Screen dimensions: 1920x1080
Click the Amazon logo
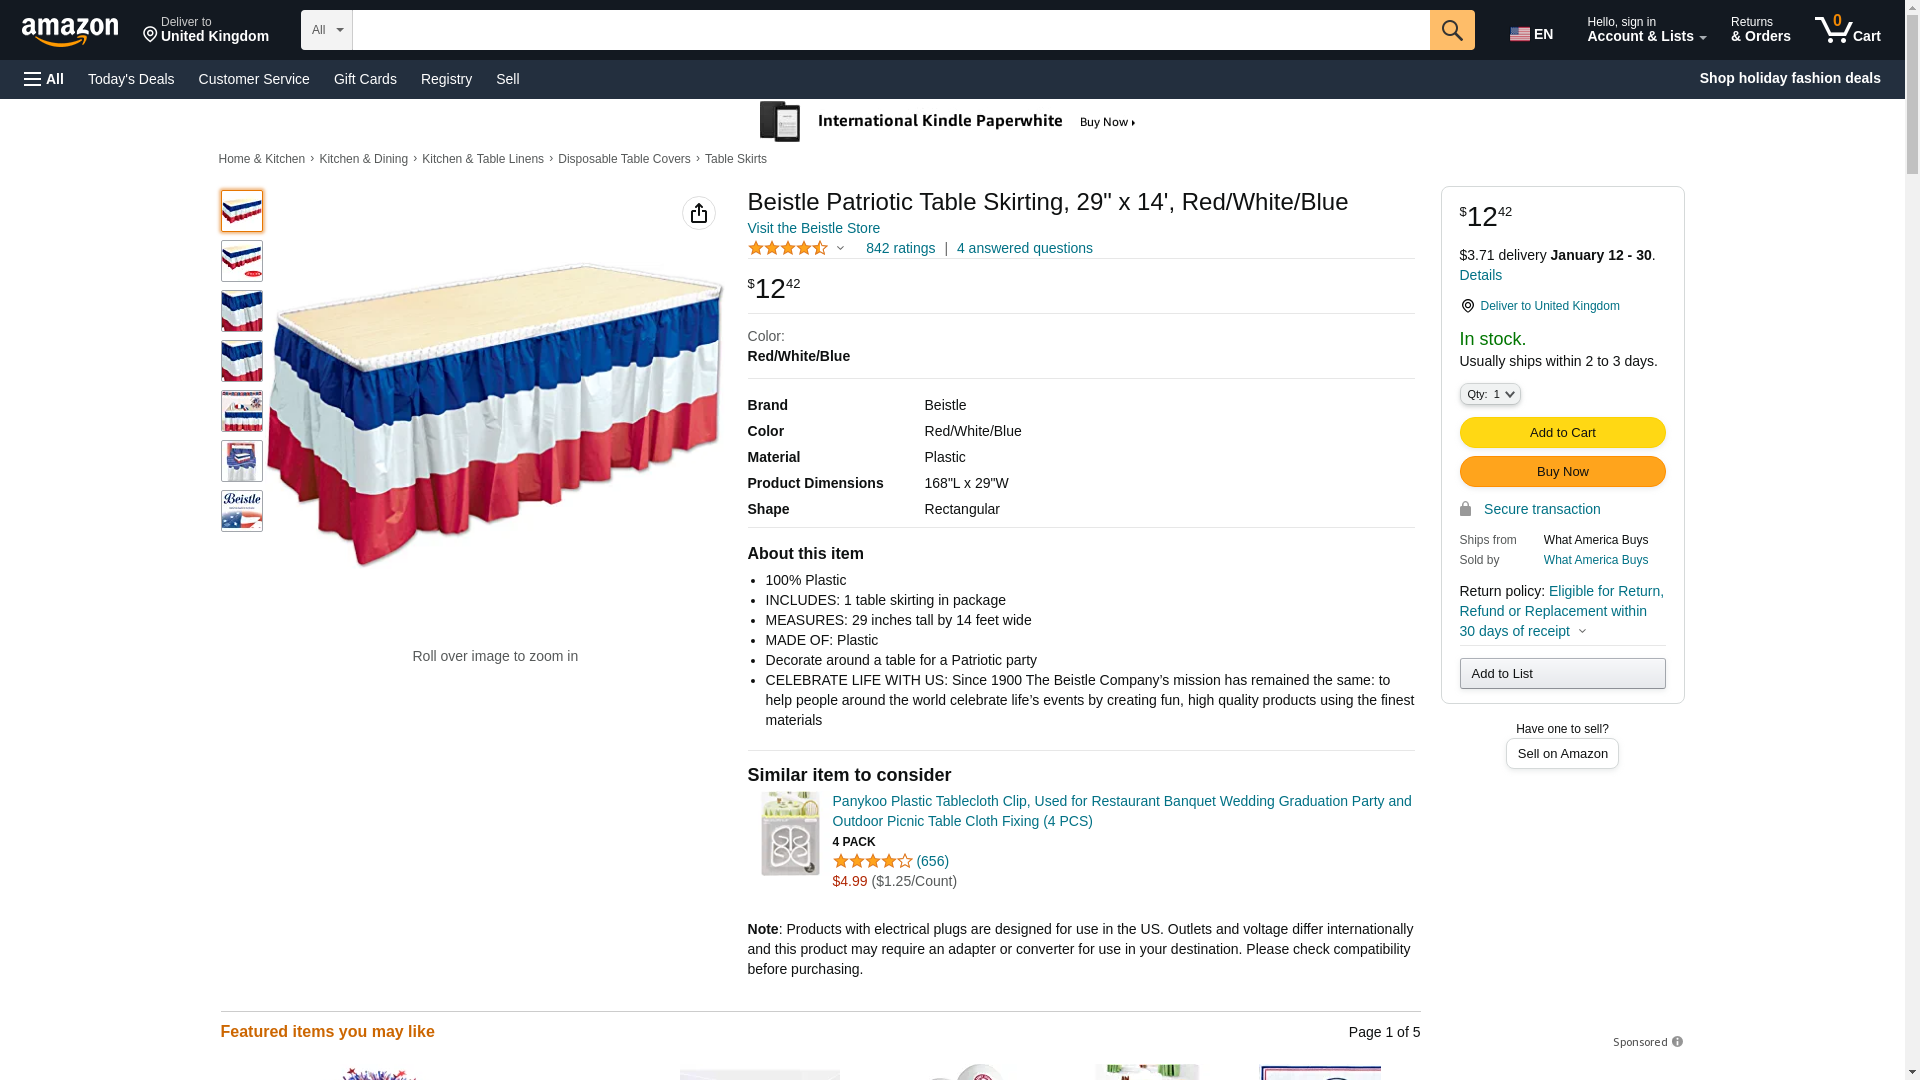tap(70, 31)
